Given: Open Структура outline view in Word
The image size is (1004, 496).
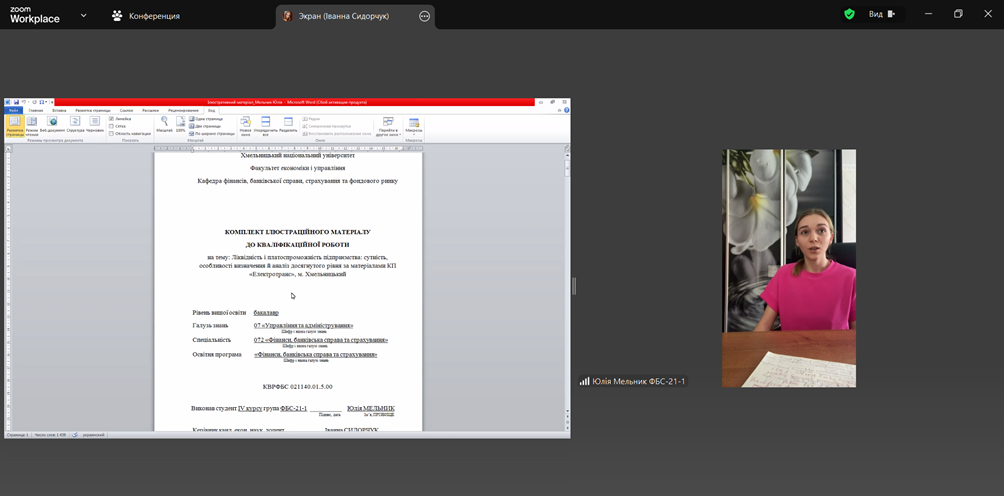Looking at the screenshot, I should (76, 124).
